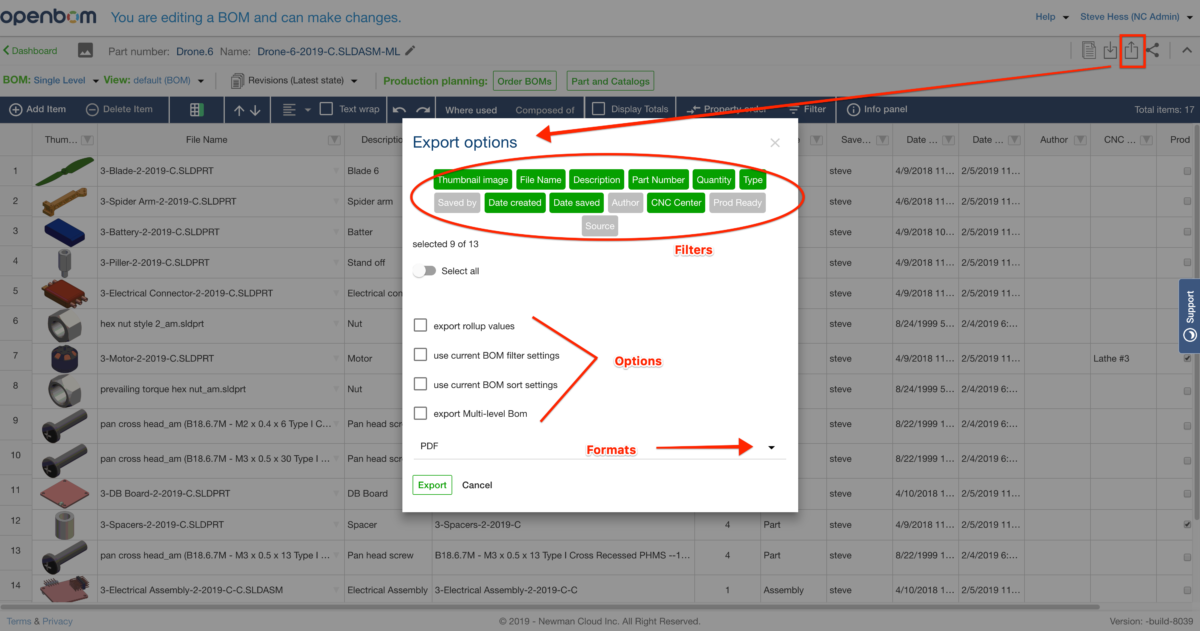Check export rollup values
Image resolution: width=1200 pixels, height=631 pixels.
pyautogui.click(x=420, y=326)
